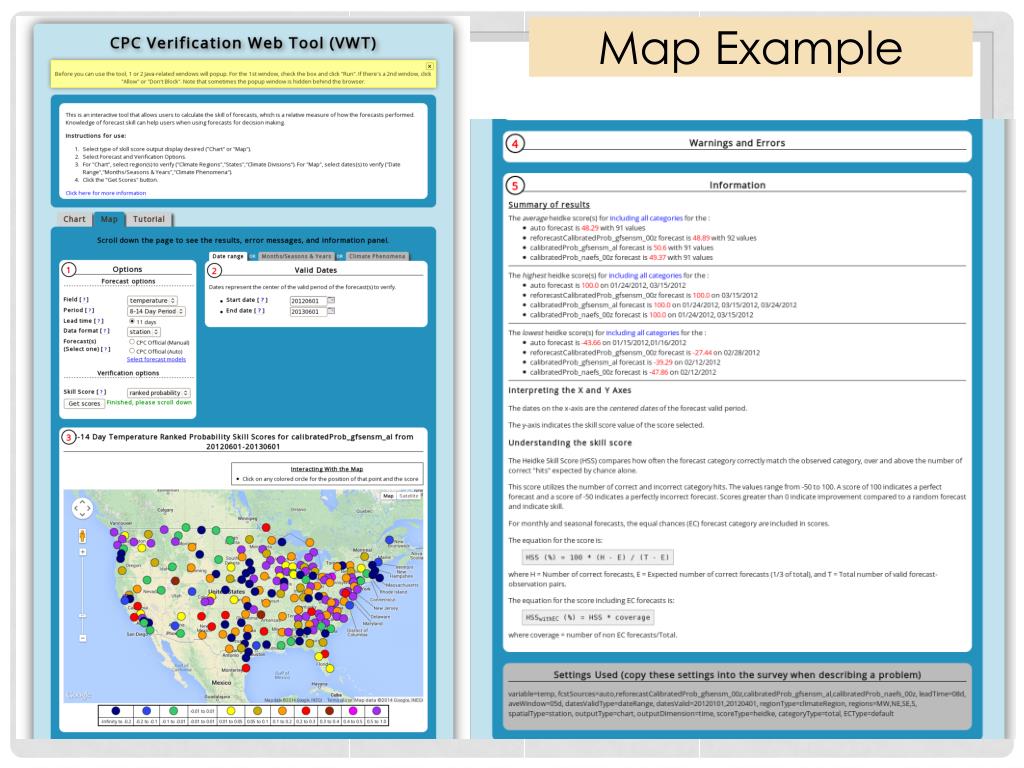Screen dimensions: 1024x768
Task: Open the Skill Score dropdown showing ranked probability
Action: click(159, 392)
